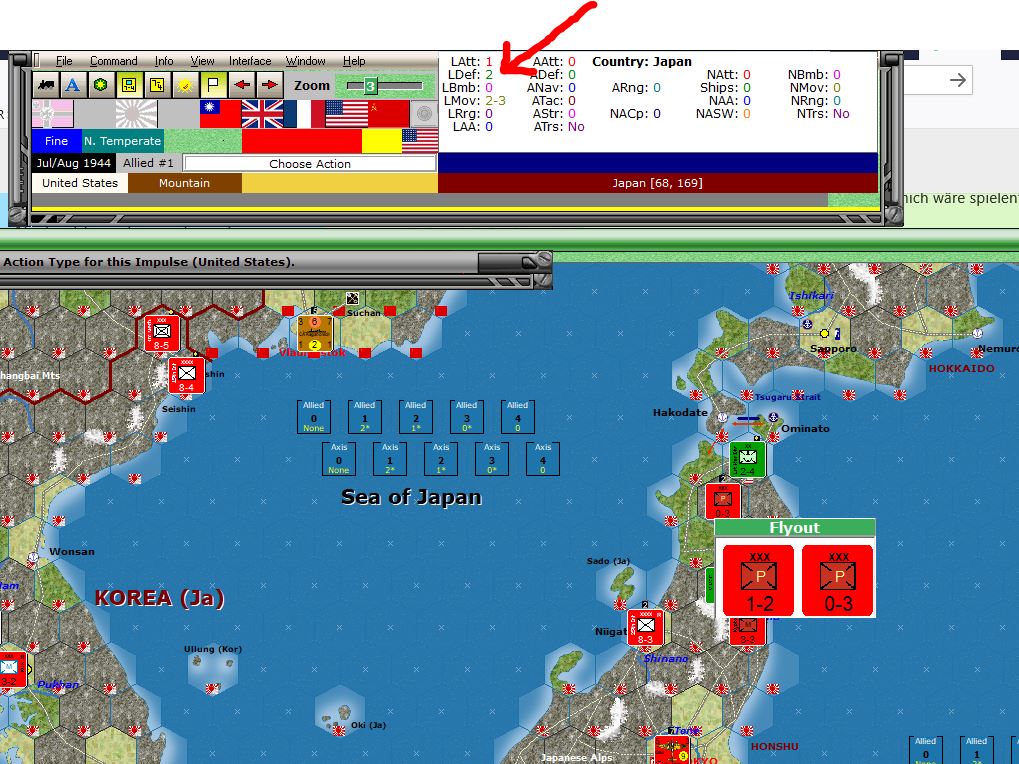
Task: Click the Wonsan port anchor icon
Action: [33, 557]
